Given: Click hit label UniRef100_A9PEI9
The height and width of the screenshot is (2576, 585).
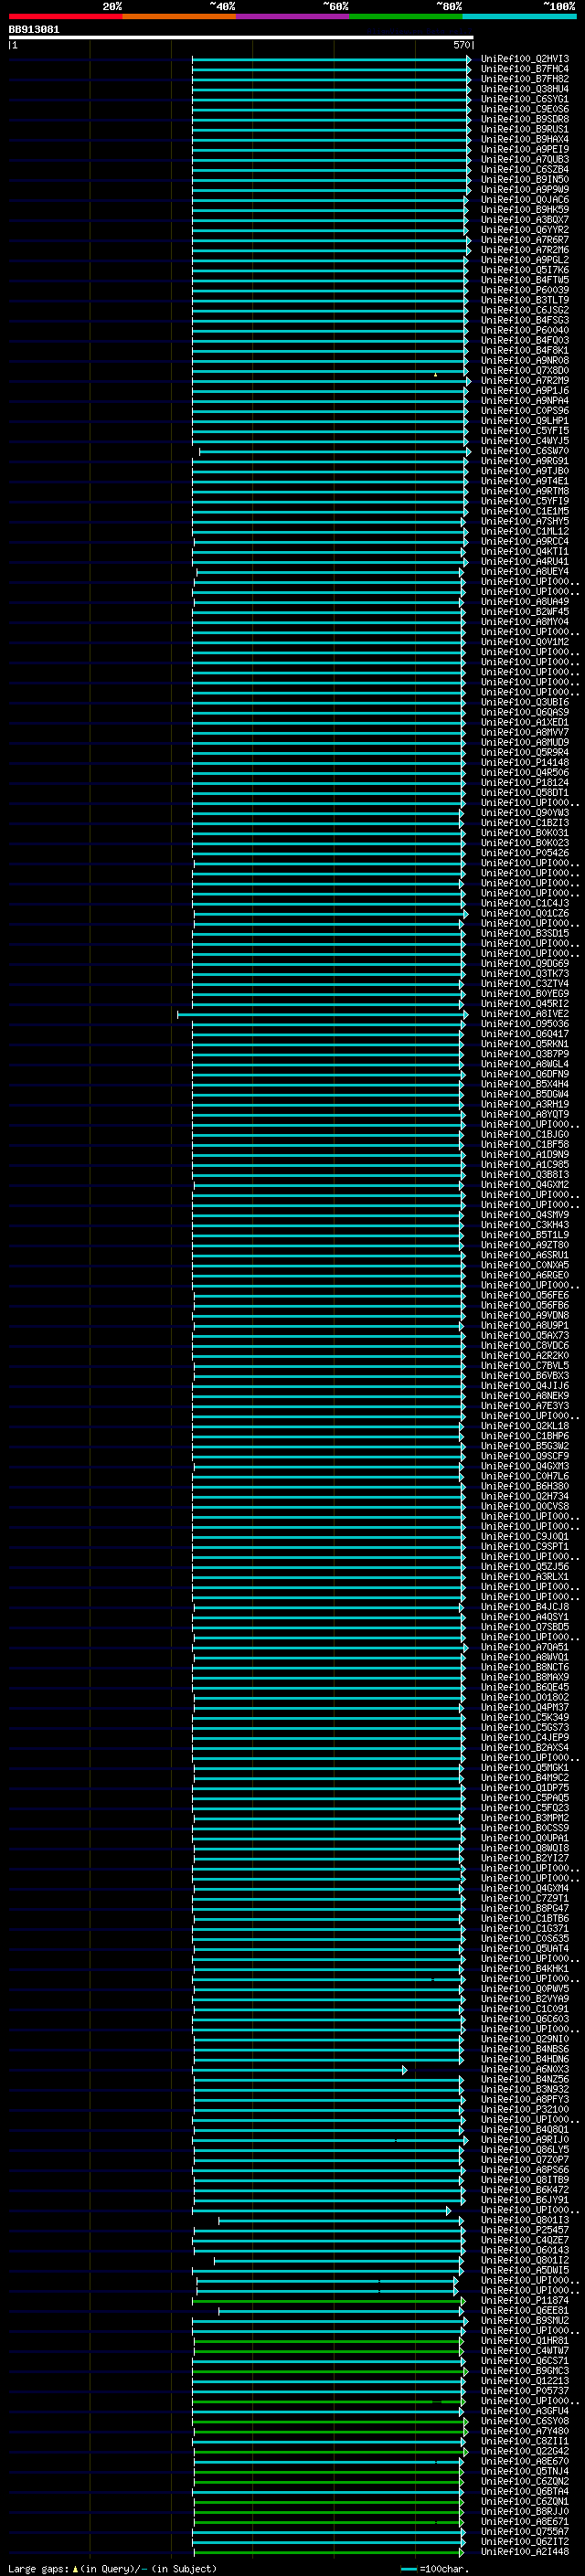Looking at the screenshot, I should pos(525,150).
